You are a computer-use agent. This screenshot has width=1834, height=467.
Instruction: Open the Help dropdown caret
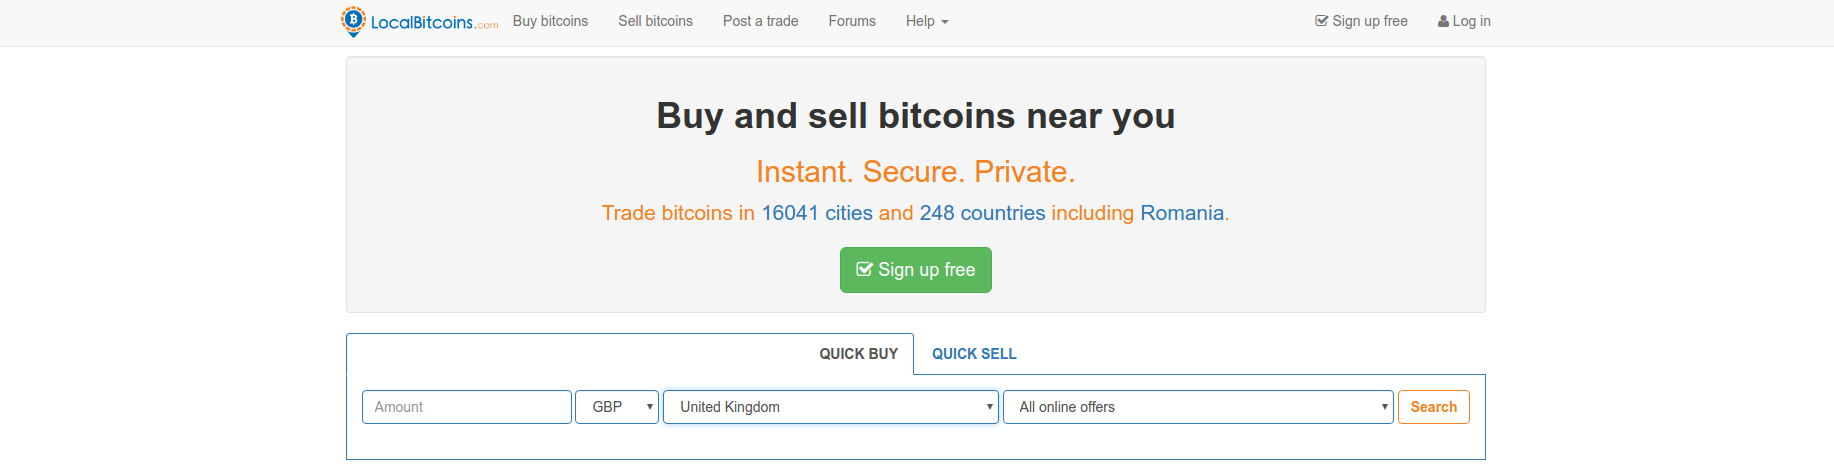pyautogui.click(x=944, y=22)
